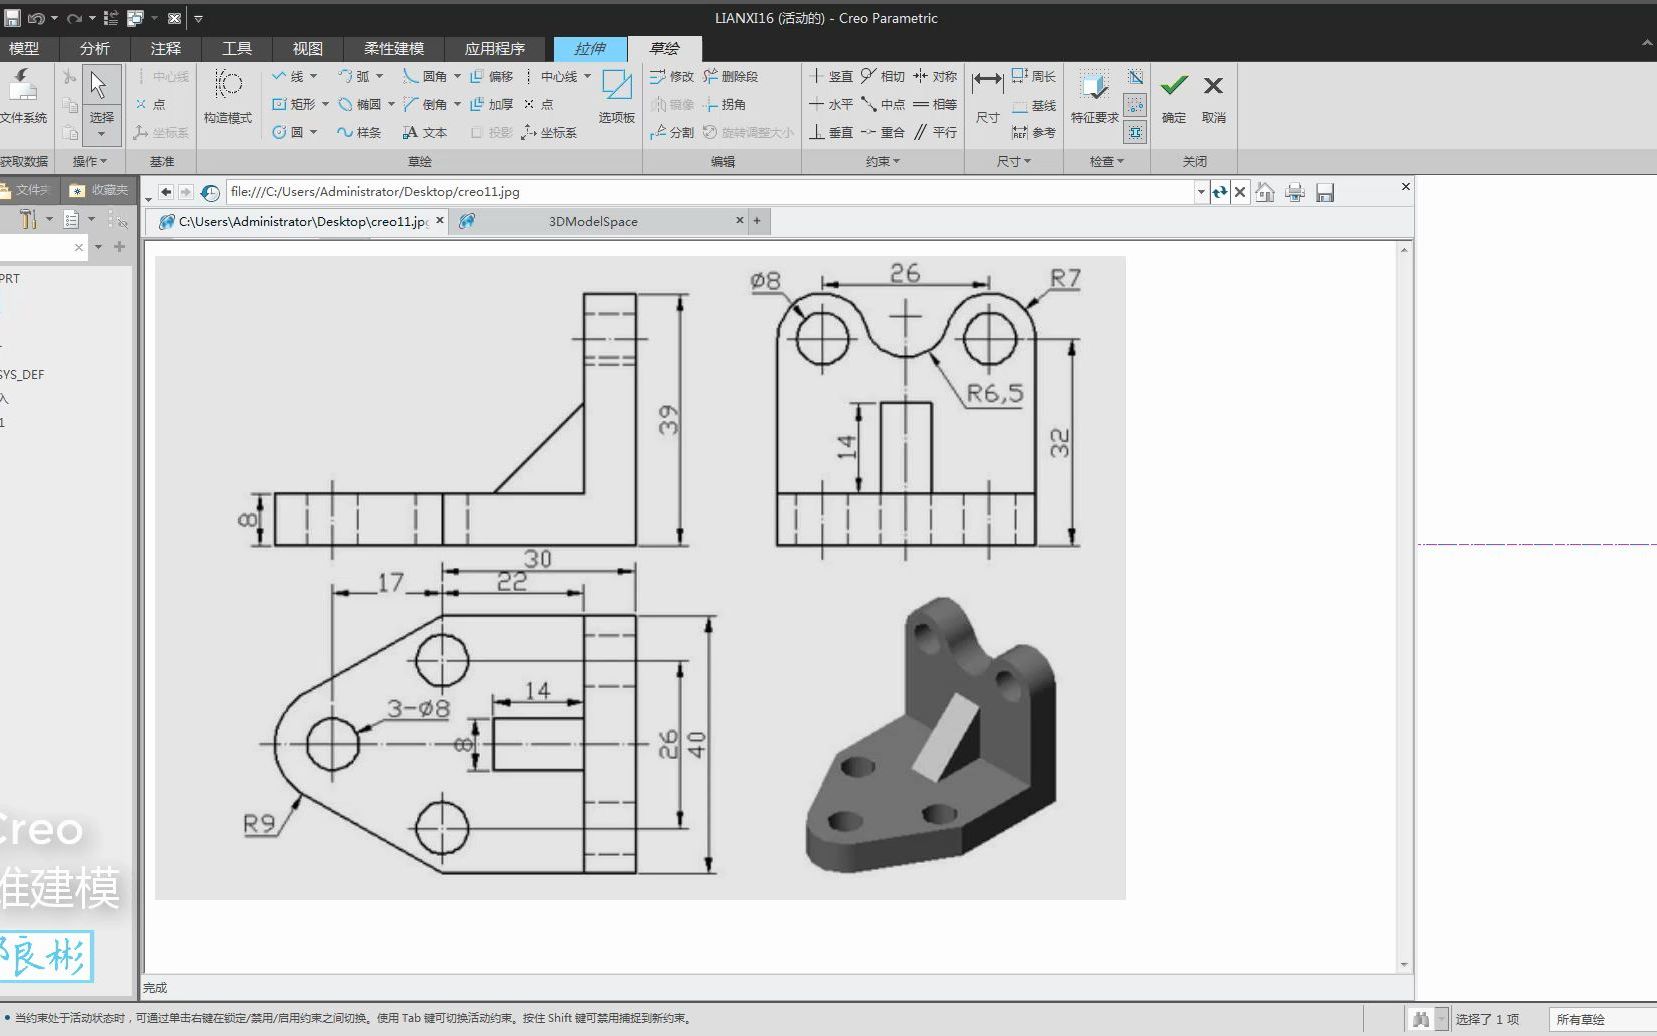Image resolution: width=1657 pixels, height=1036 pixels.
Task: Click the 删除段 delete segment tool
Action: [731, 76]
